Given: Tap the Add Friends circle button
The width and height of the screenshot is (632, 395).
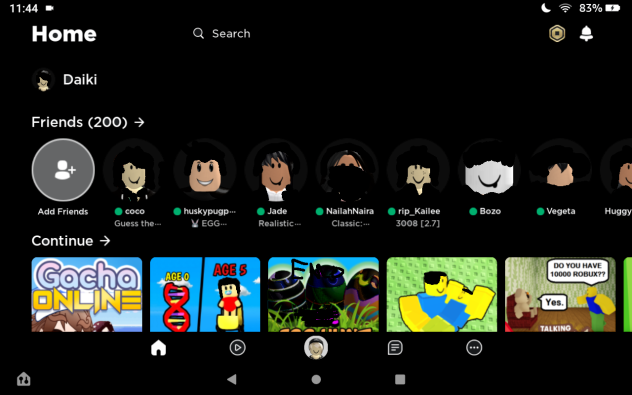Looking at the screenshot, I should (x=63, y=170).
